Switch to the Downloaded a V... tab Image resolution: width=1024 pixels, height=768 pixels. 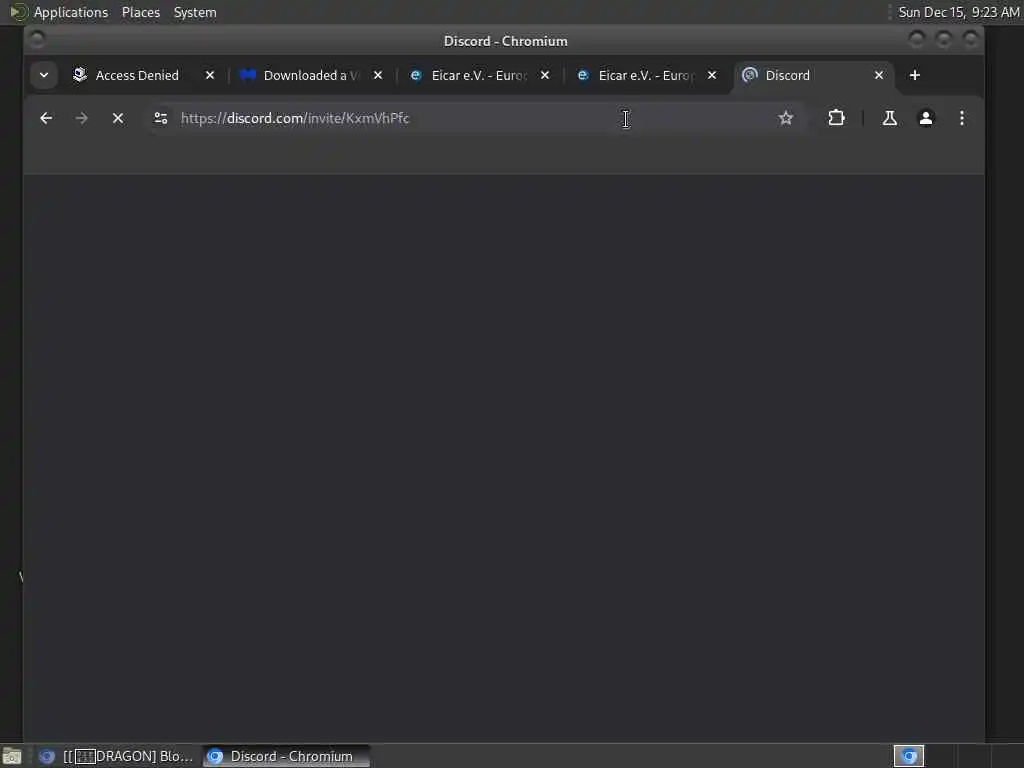310,76
